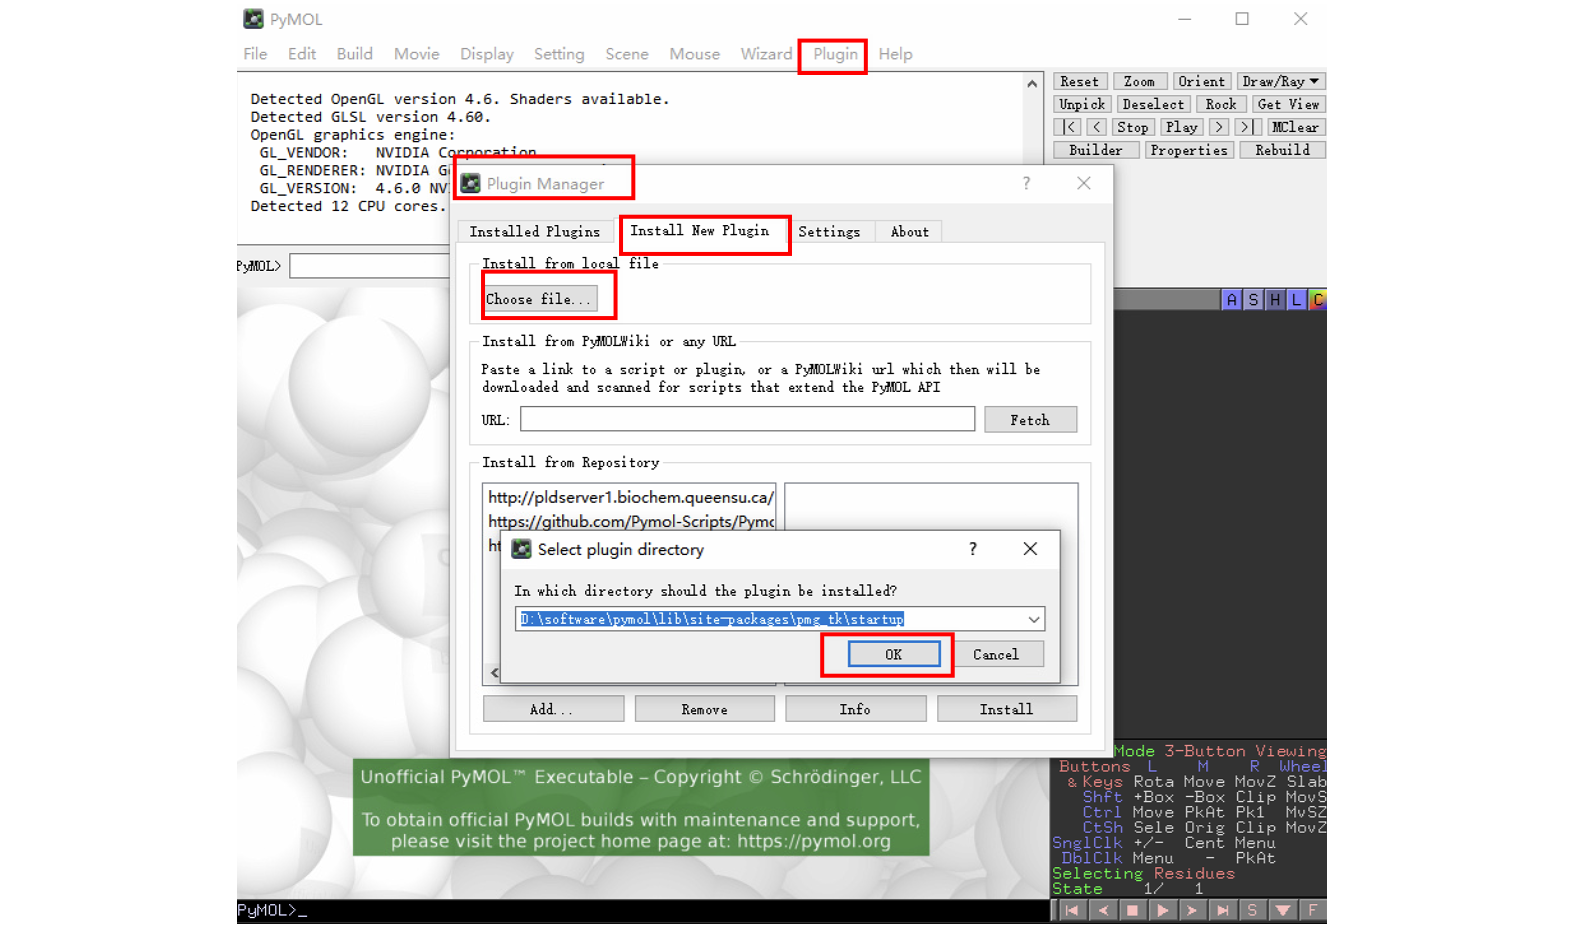Click the Fetch button
Image resolution: width=1578 pixels, height=948 pixels.
1030,420
